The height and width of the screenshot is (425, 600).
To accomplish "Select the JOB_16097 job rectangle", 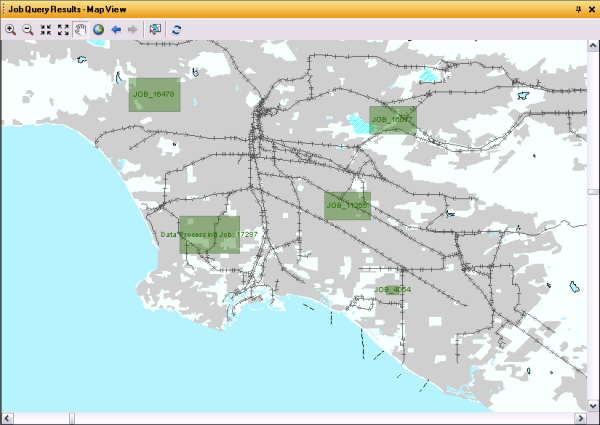I will click(392, 120).
